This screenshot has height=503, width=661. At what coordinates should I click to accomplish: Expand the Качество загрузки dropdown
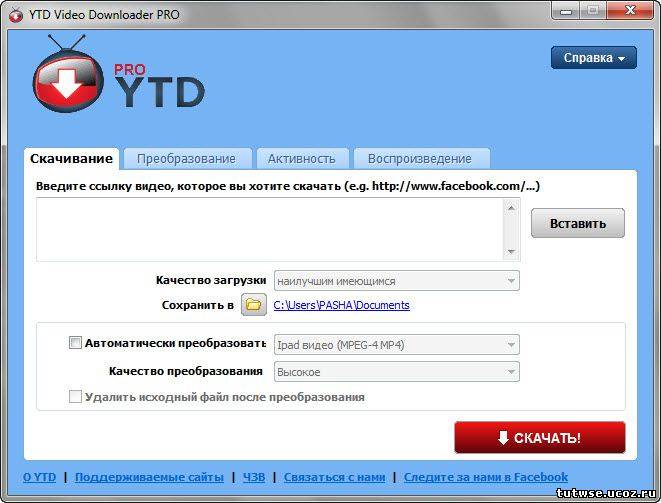pos(396,281)
